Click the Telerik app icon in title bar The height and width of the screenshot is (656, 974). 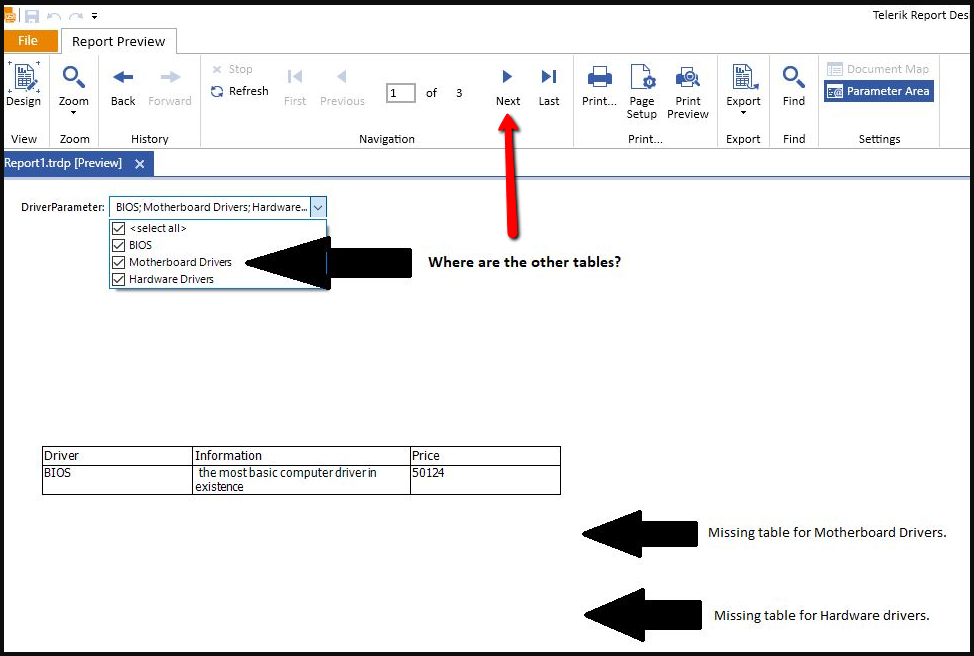[x=10, y=16]
